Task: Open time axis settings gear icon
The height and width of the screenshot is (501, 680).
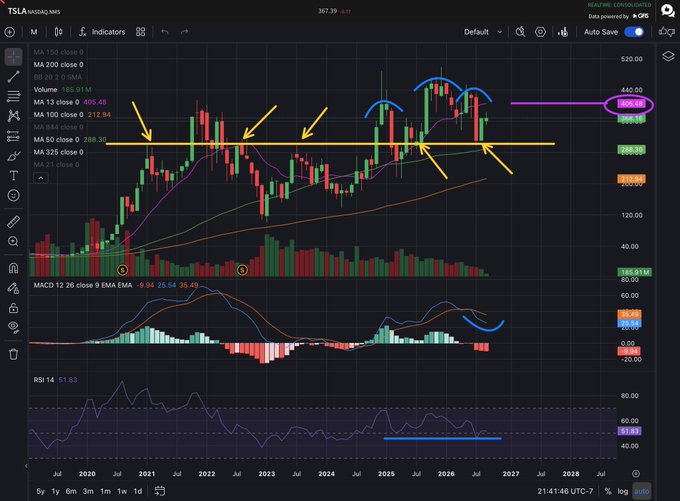Action: pos(636,474)
